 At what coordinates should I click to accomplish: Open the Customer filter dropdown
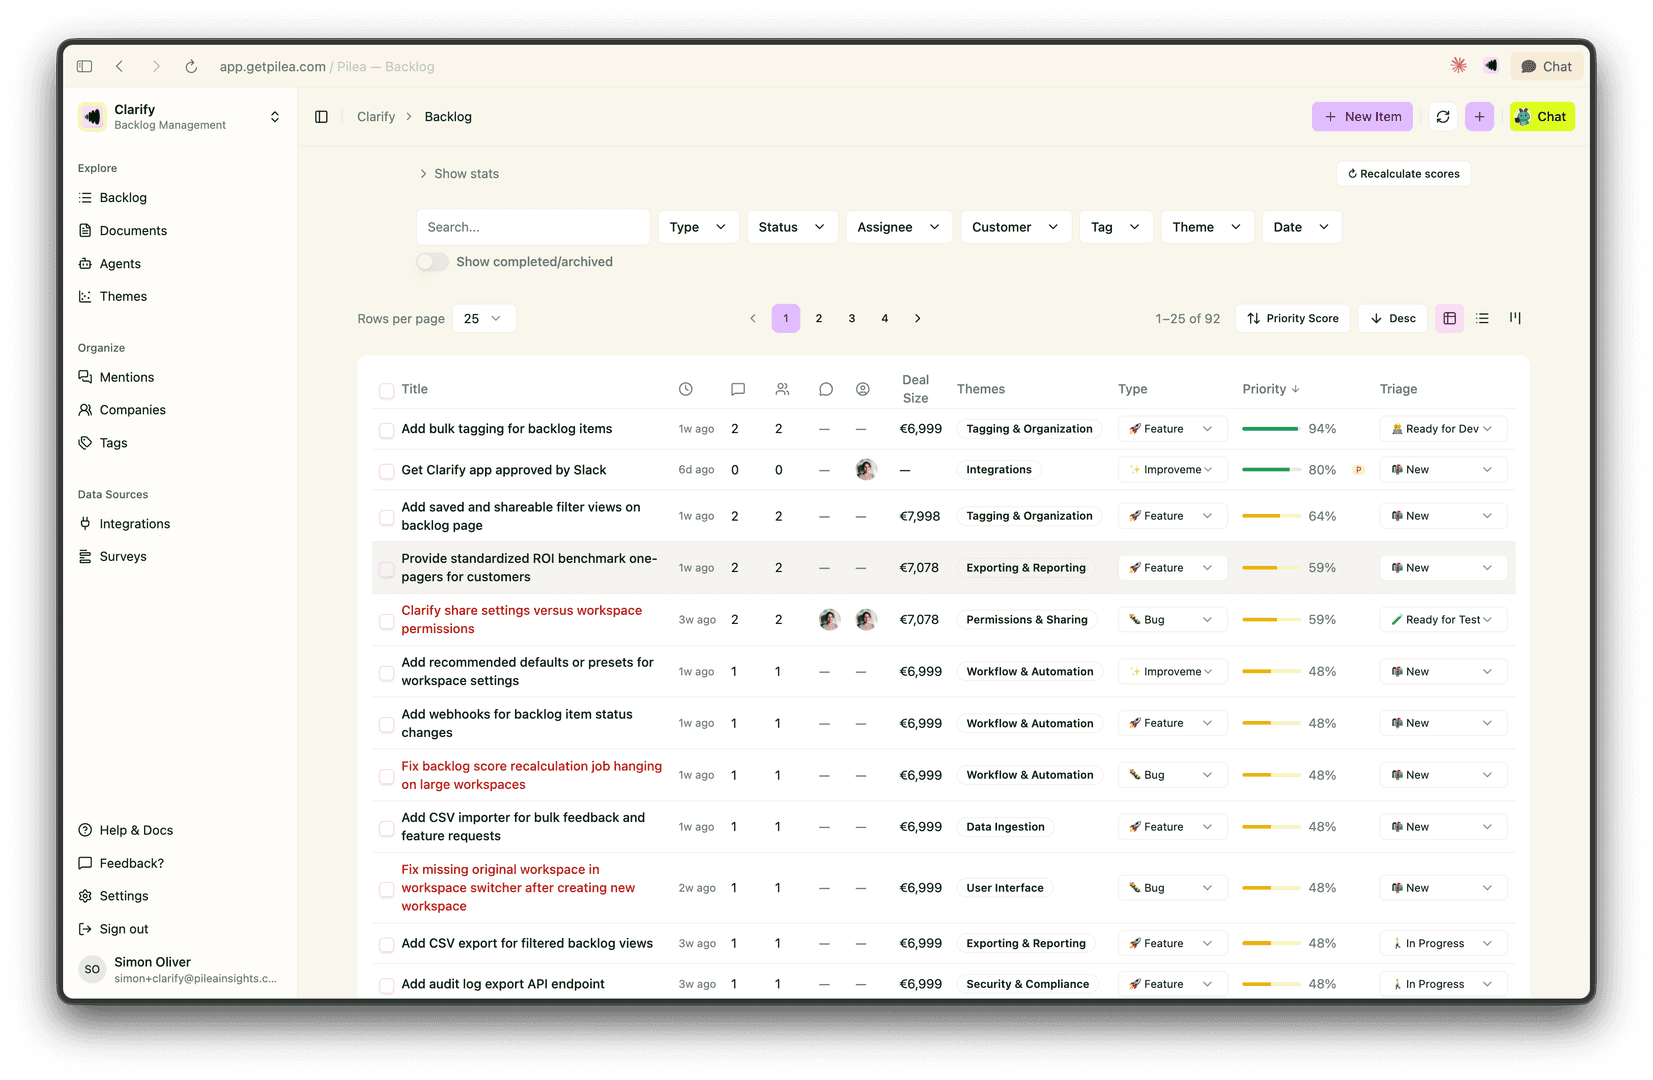click(1016, 227)
